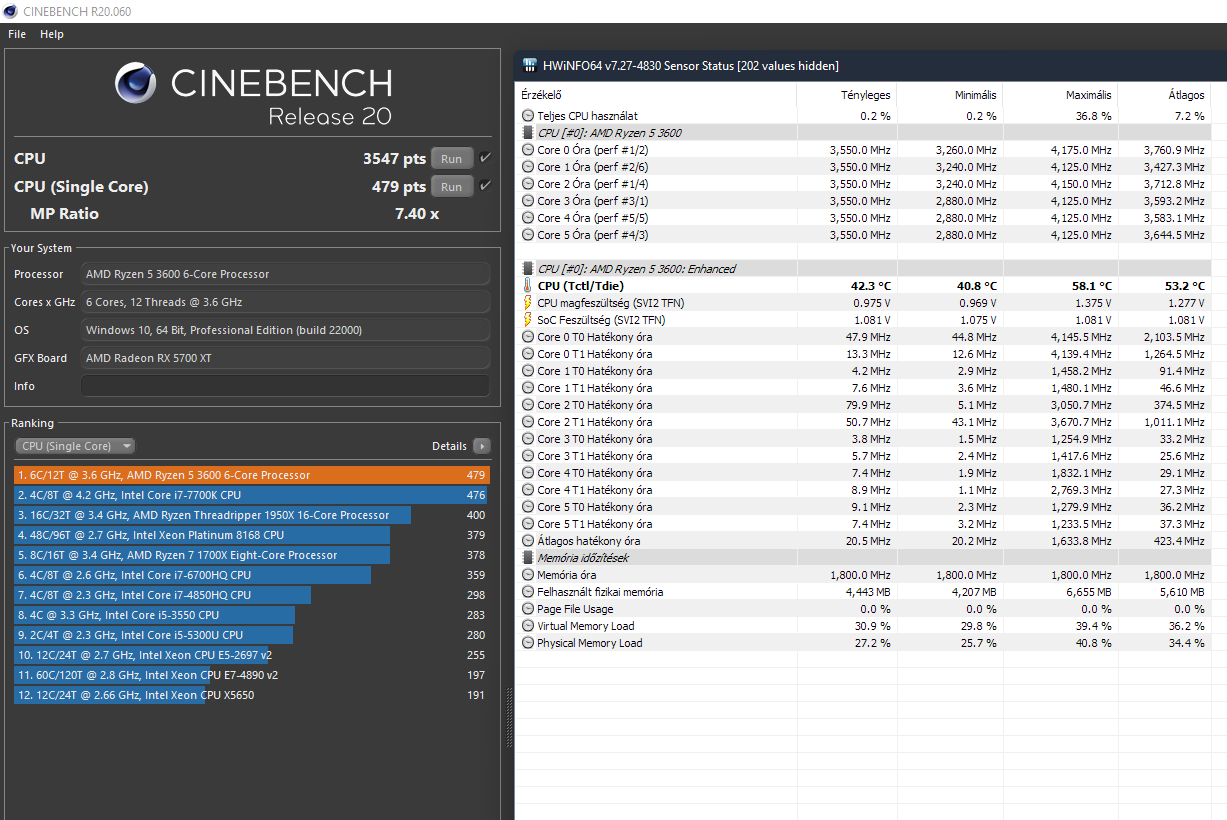
Task: Select the Xeon E7-4890 v2 ranking row
Action: (252, 675)
